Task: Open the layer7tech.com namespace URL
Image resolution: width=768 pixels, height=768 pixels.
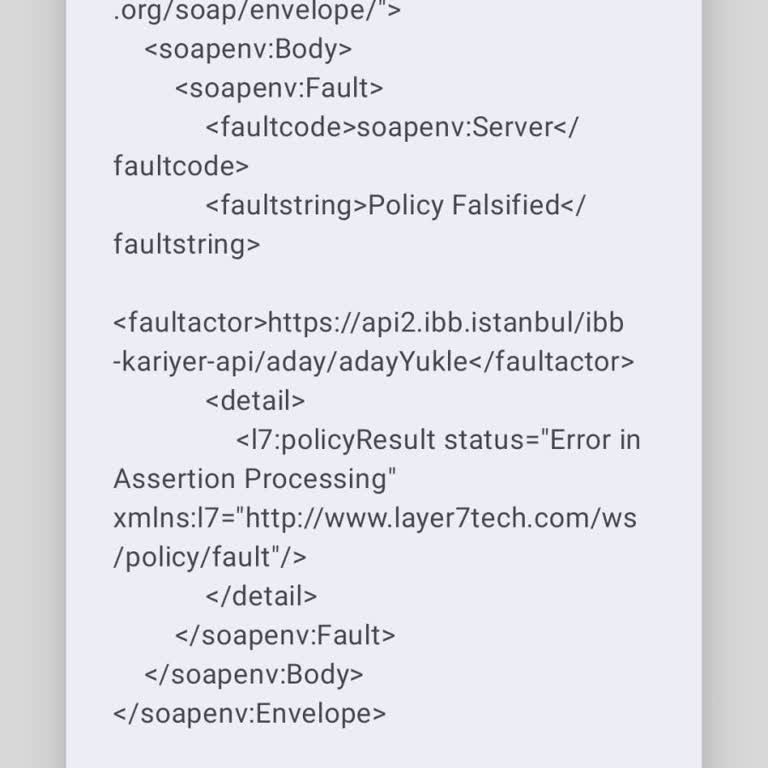Action: 375,537
